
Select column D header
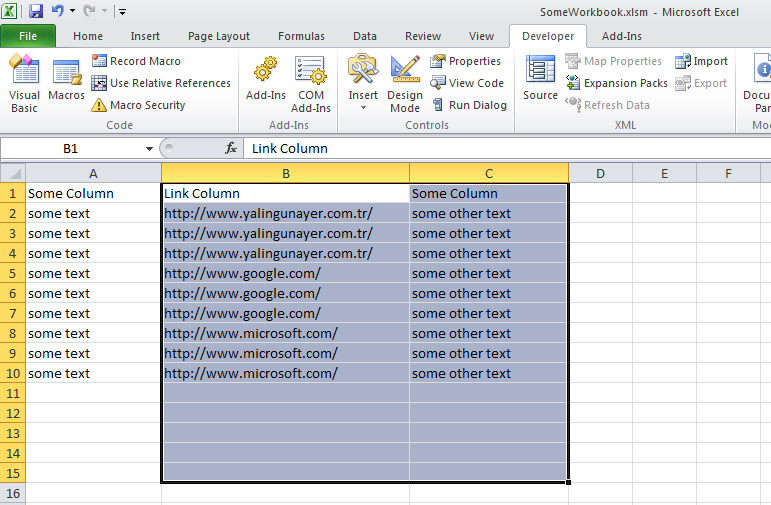point(600,173)
